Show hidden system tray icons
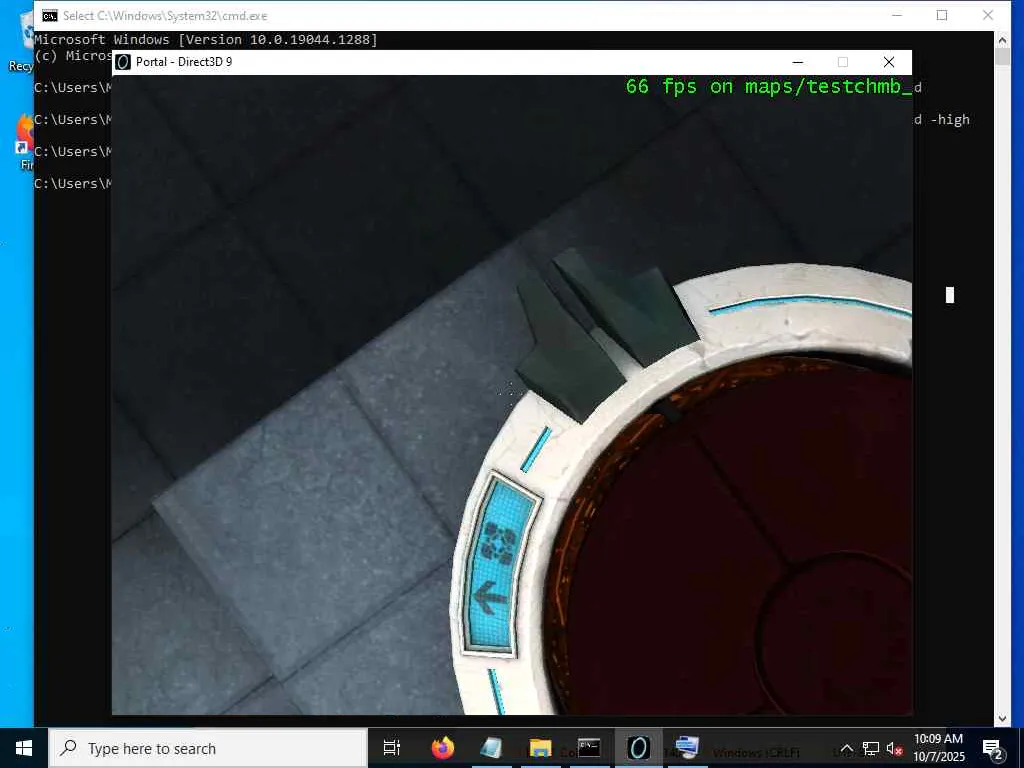Viewport: 1024px width, 768px height. point(846,748)
